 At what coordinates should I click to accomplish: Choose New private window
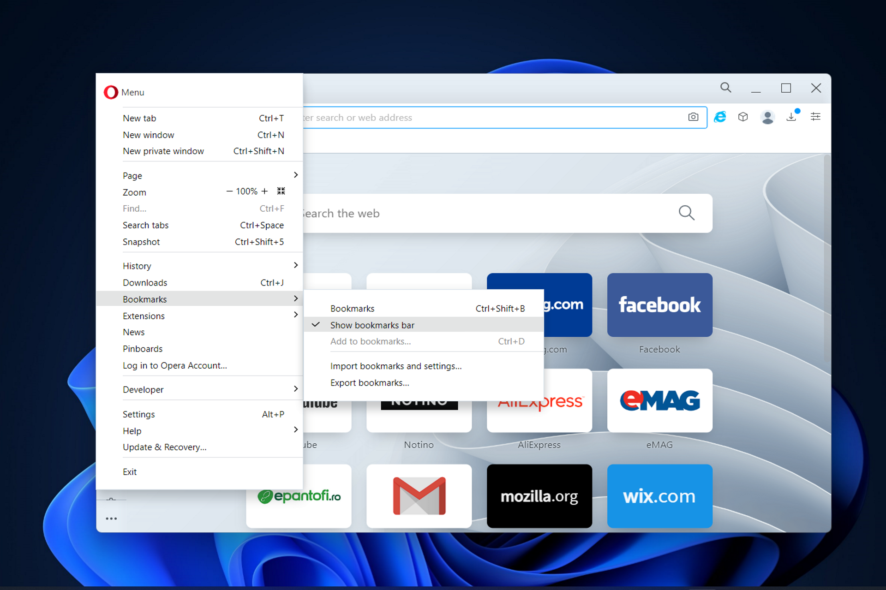pyautogui.click(x=199, y=151)
